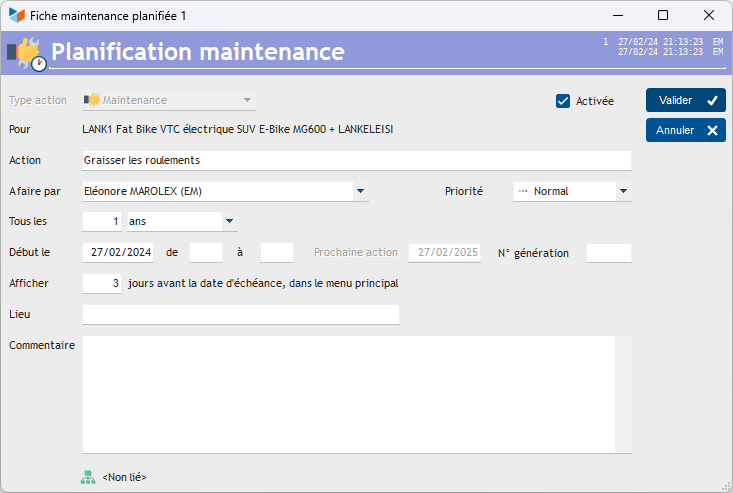
Task: Expand the Priorité dropdown arrow
Action: [x=623, y=191]
